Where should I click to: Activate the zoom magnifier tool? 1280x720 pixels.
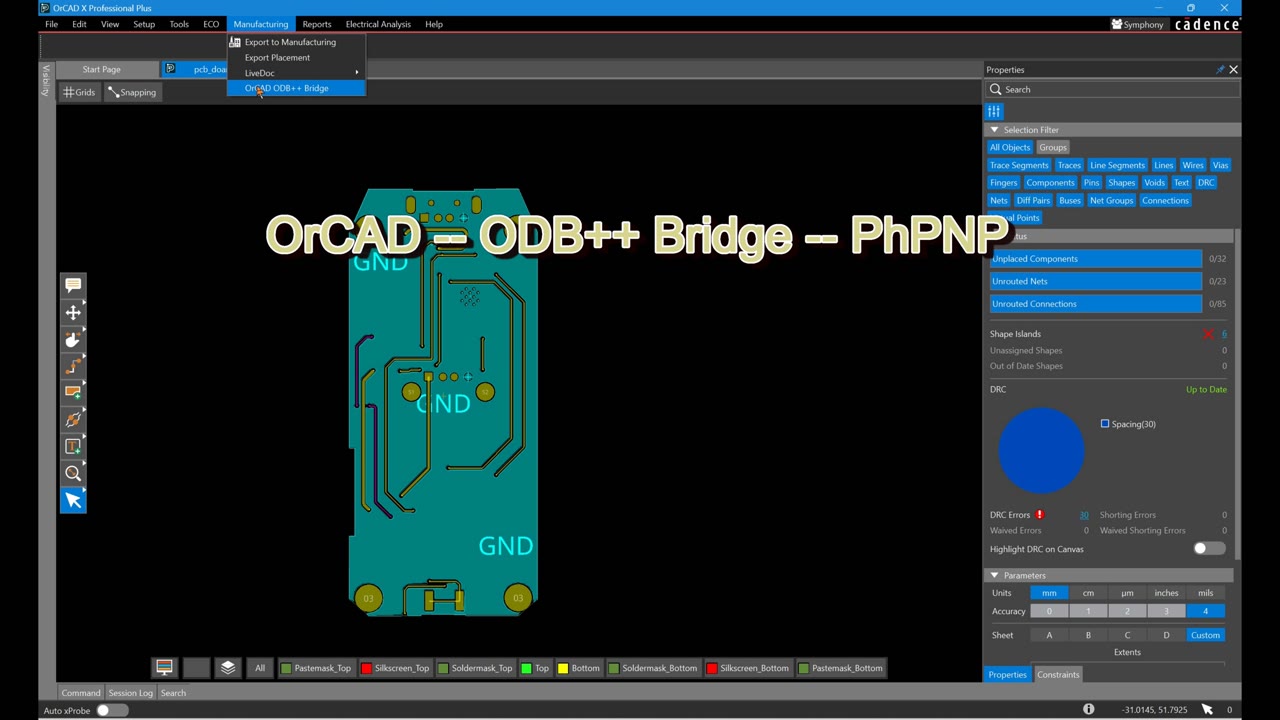(73, 473)
